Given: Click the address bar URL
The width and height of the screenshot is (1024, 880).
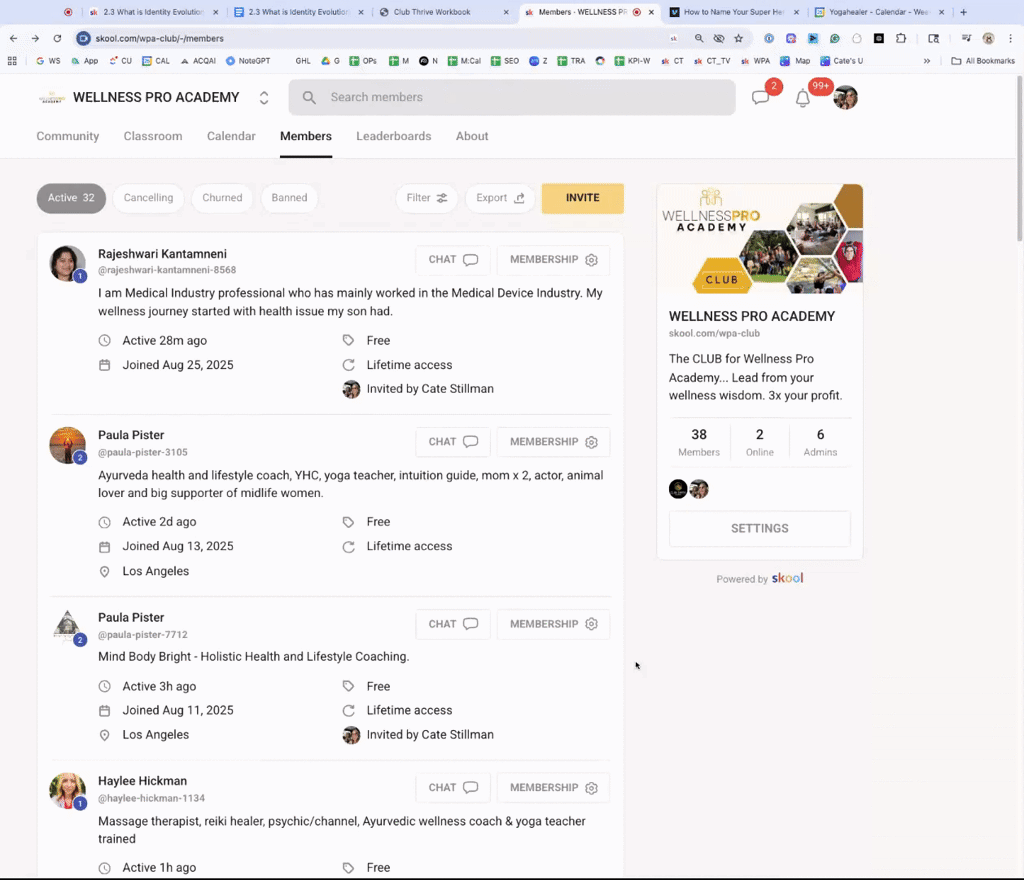Looking at the screenshot, I should click(159, 39).
